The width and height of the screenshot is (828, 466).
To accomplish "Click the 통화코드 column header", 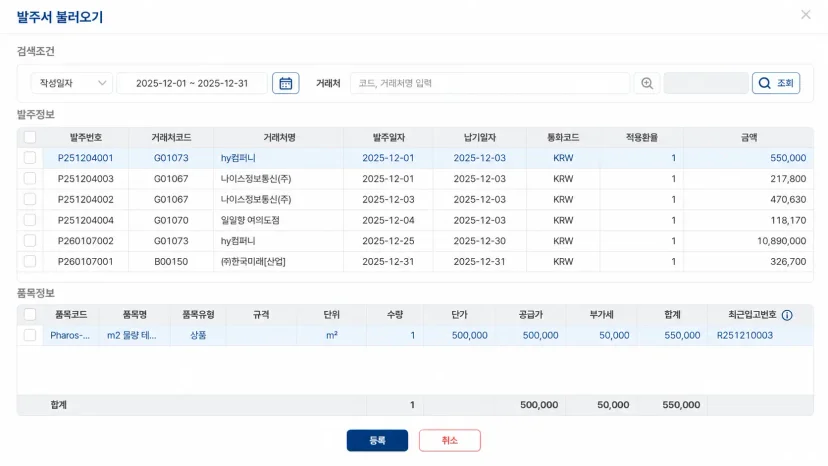I will 563,137.
